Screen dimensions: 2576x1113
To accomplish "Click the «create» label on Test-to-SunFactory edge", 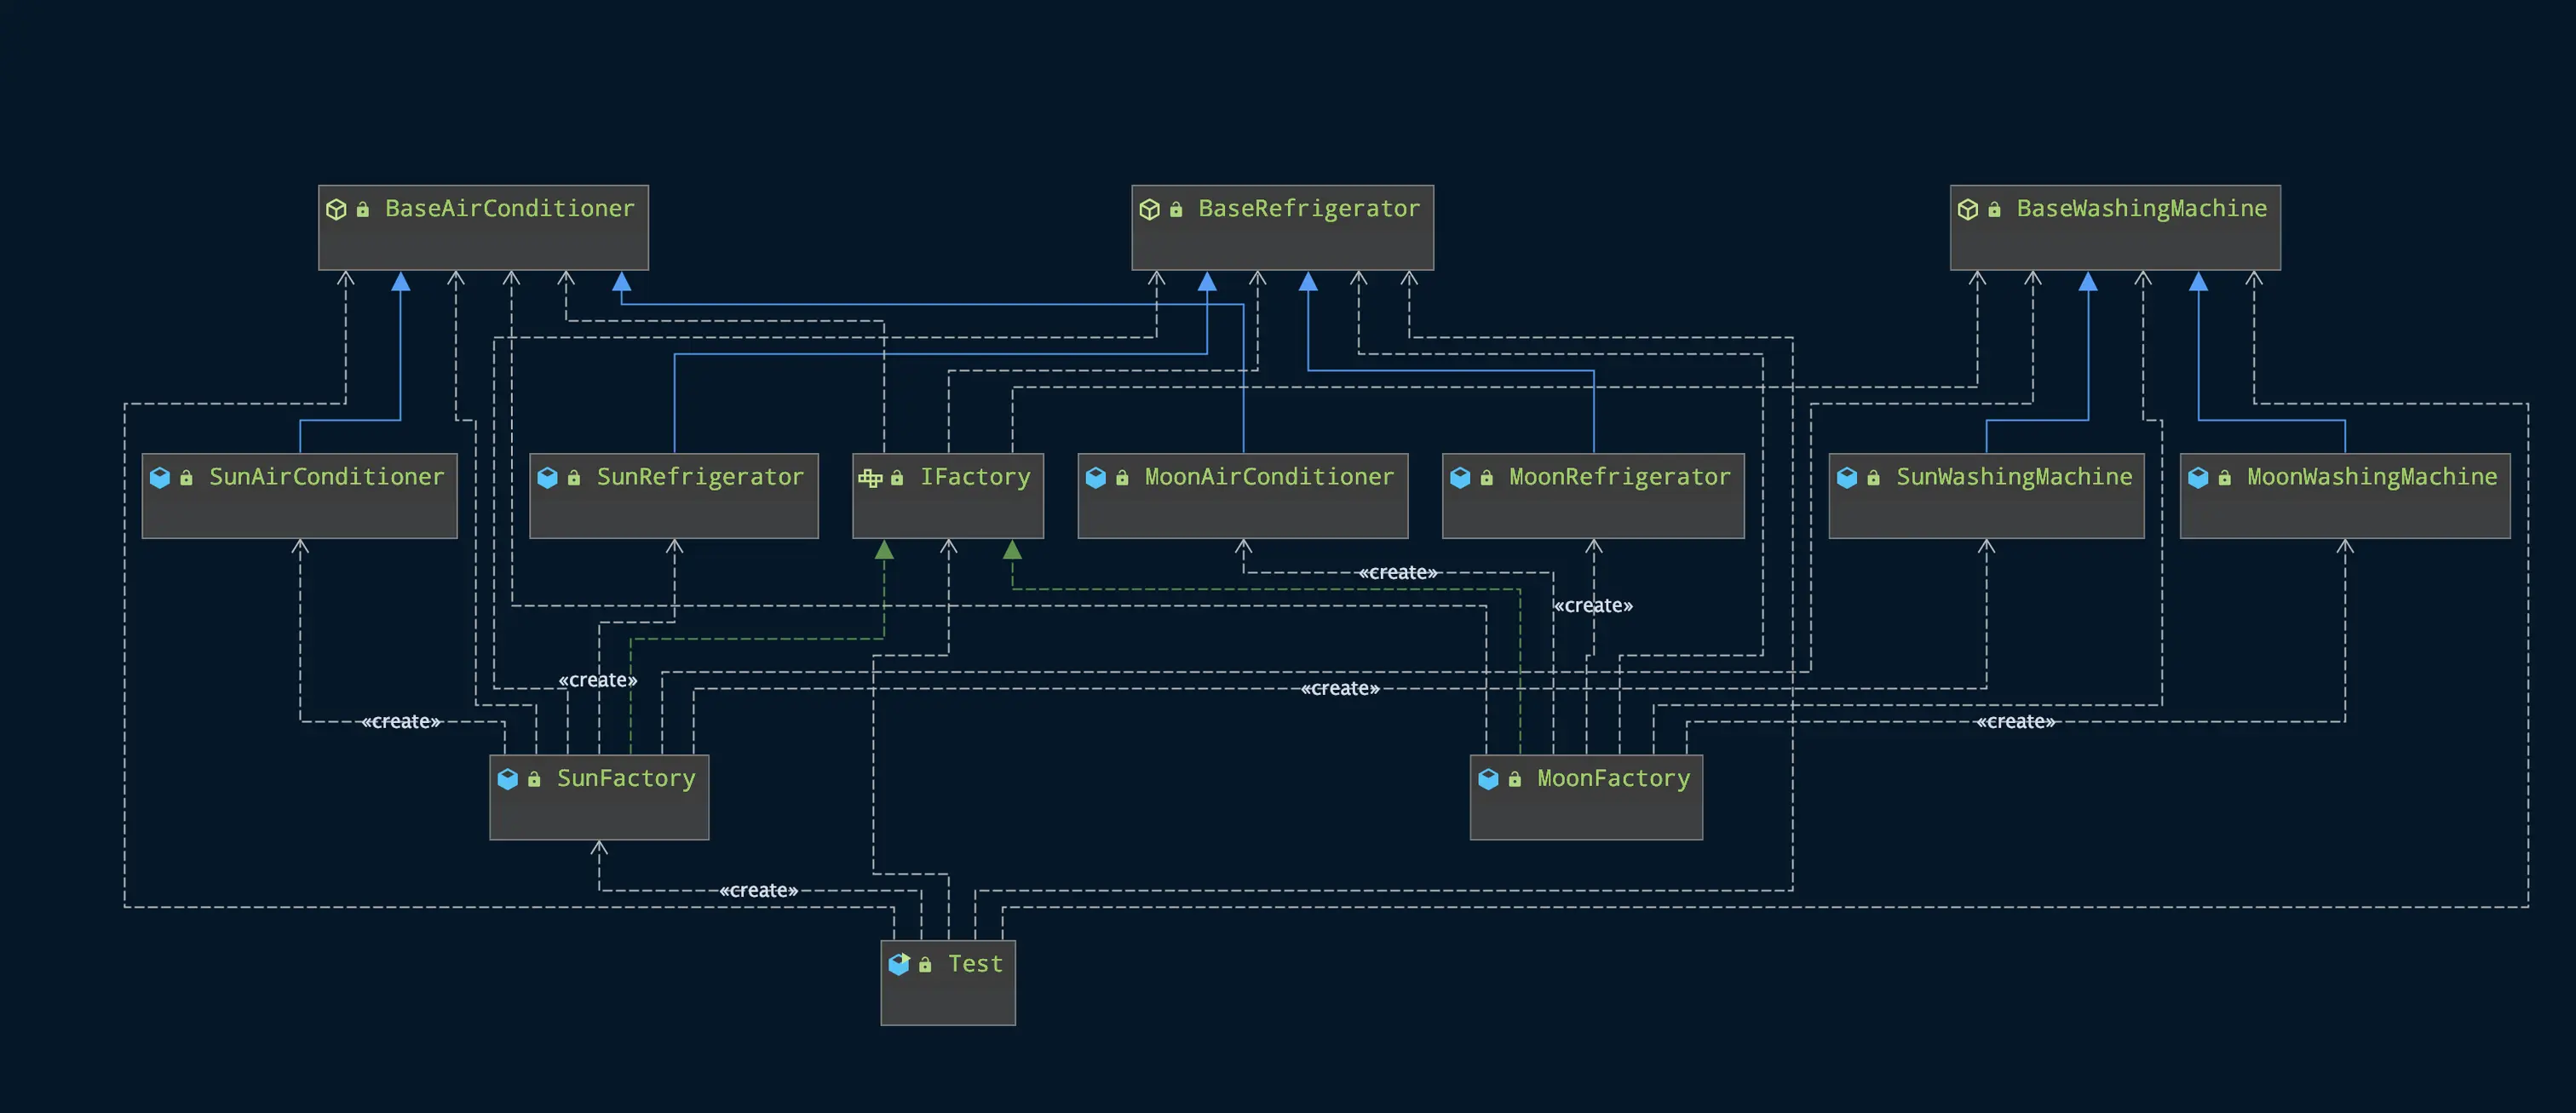I will (758, 891).
